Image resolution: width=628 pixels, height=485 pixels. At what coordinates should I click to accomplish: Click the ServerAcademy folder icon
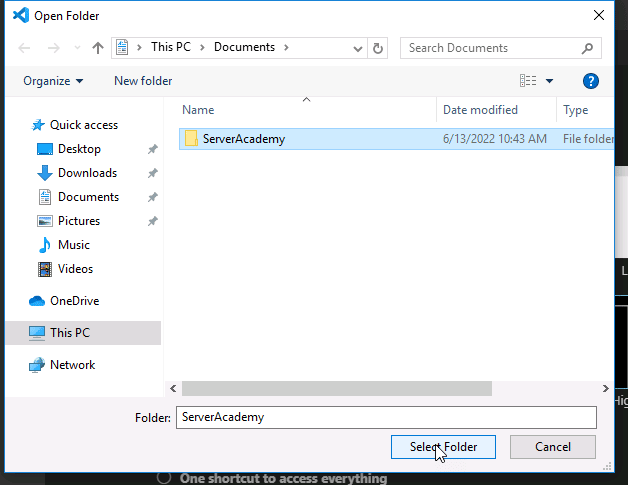coord(190,139)
